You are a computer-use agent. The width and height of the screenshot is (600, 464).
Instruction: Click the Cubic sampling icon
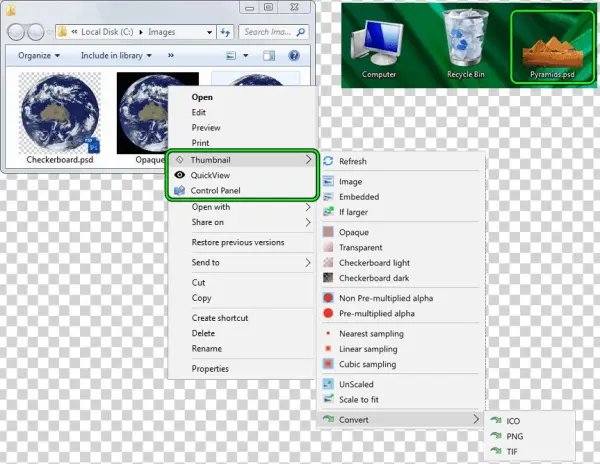pos(328,364)
